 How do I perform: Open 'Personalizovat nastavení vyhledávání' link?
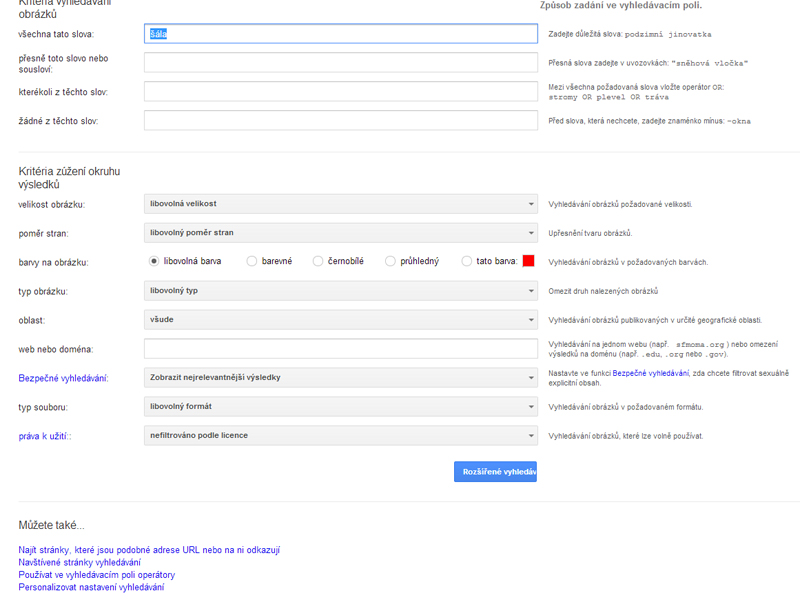tap(91, 587)
